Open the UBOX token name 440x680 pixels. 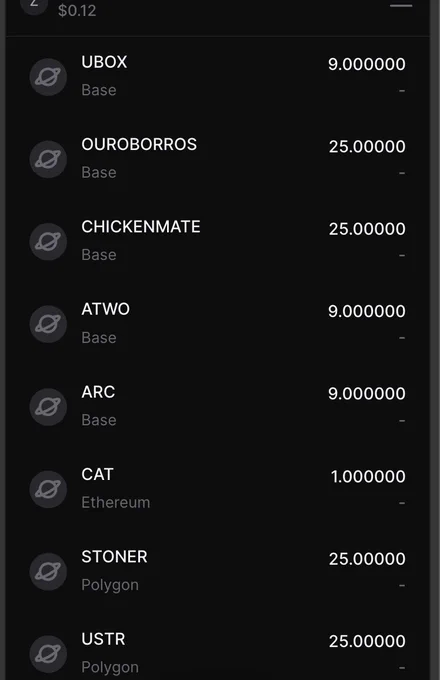[104, 62]
